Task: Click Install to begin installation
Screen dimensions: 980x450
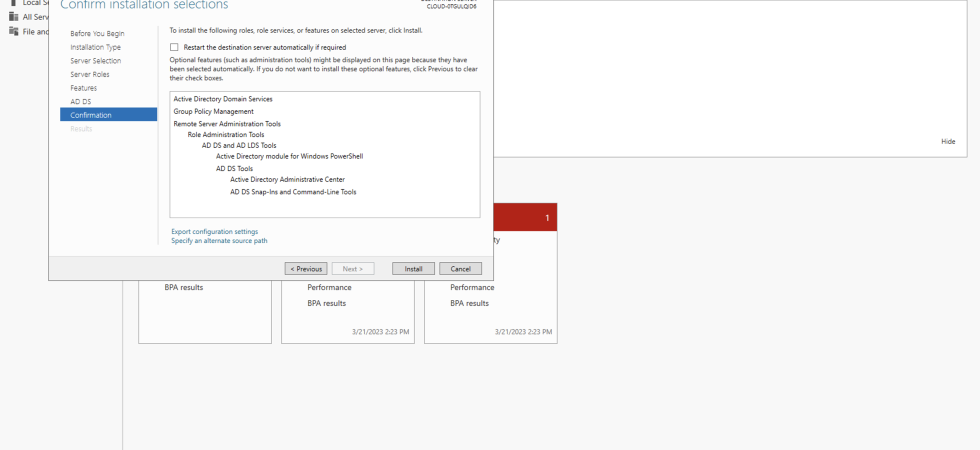Action: (413, 269)
